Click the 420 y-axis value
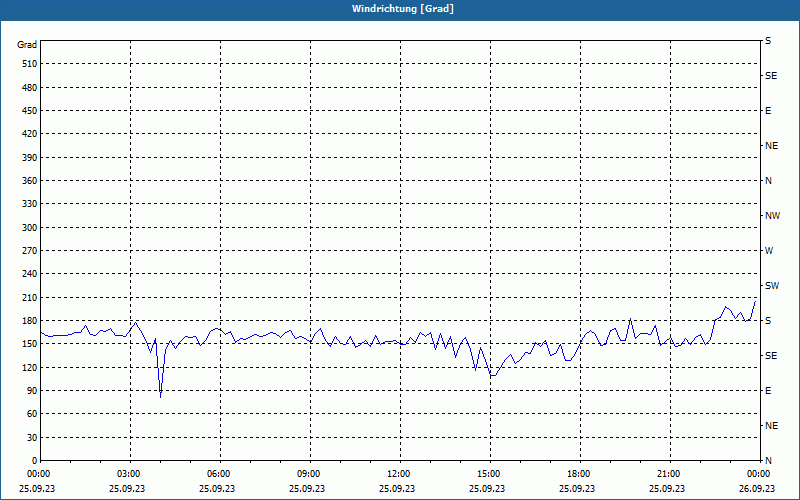800x500 pixels. [x=30, y=134]
